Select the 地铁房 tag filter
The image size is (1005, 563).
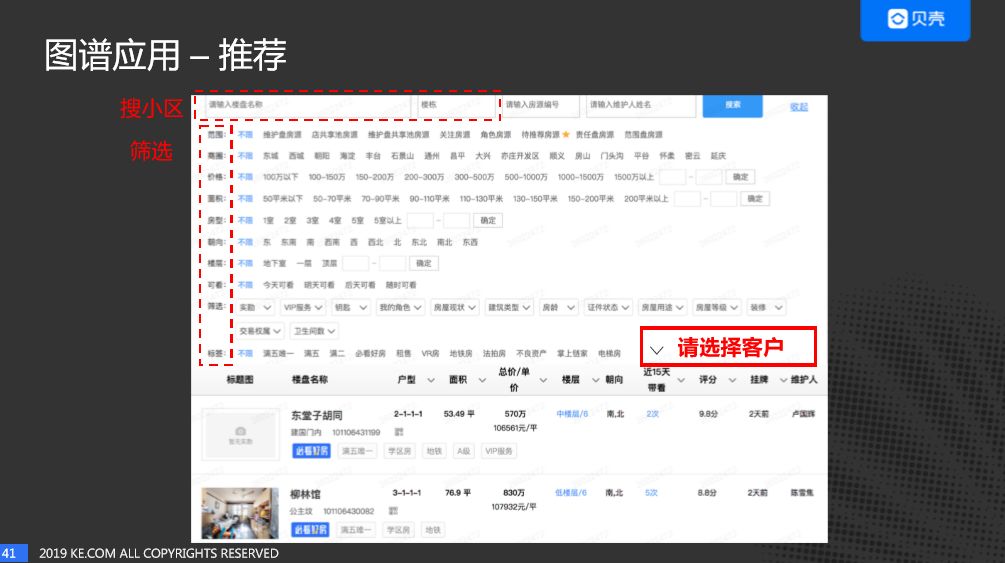[461, 353]
